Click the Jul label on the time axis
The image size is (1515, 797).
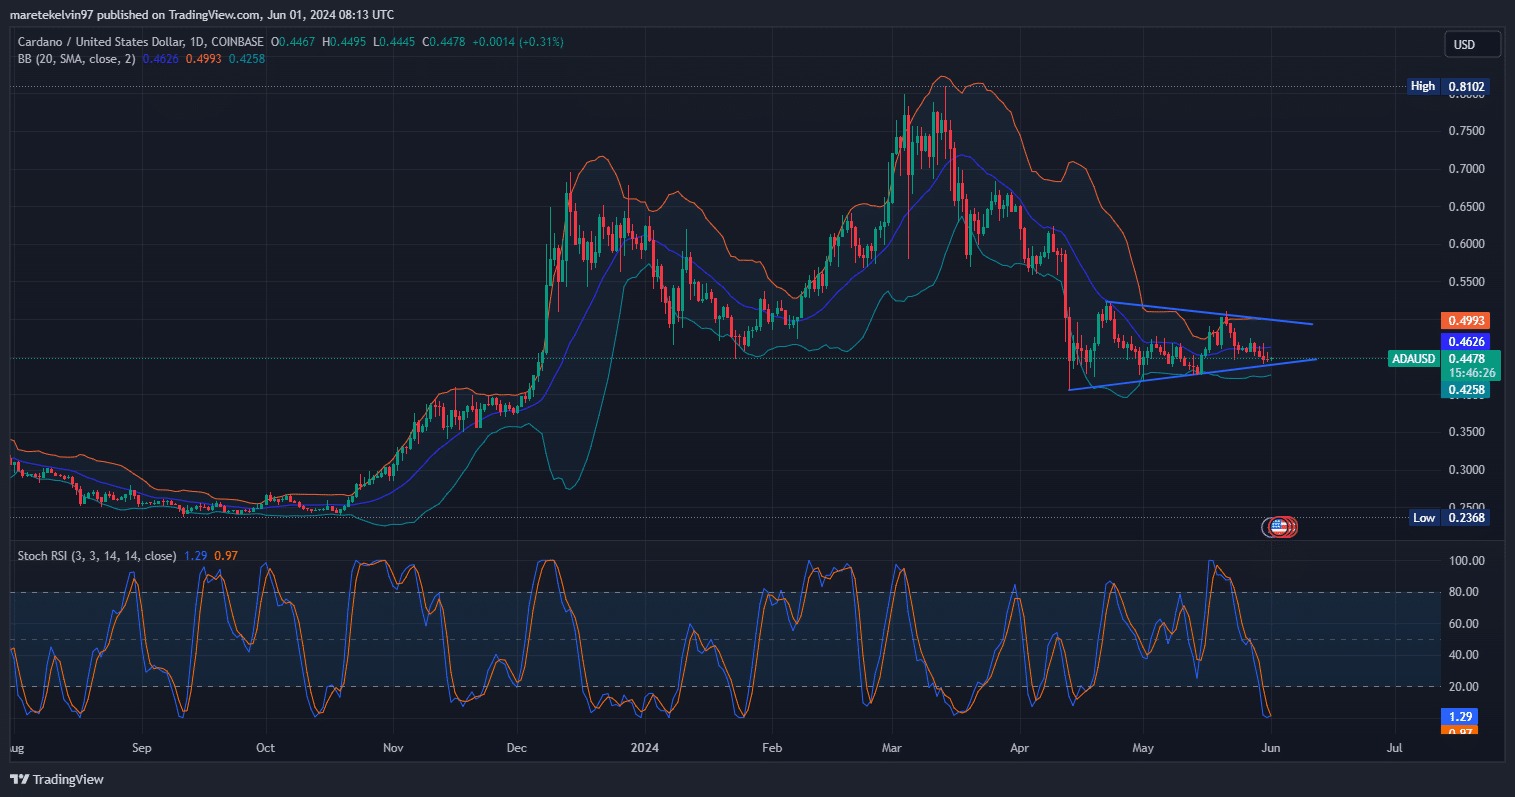(1395, 748)
